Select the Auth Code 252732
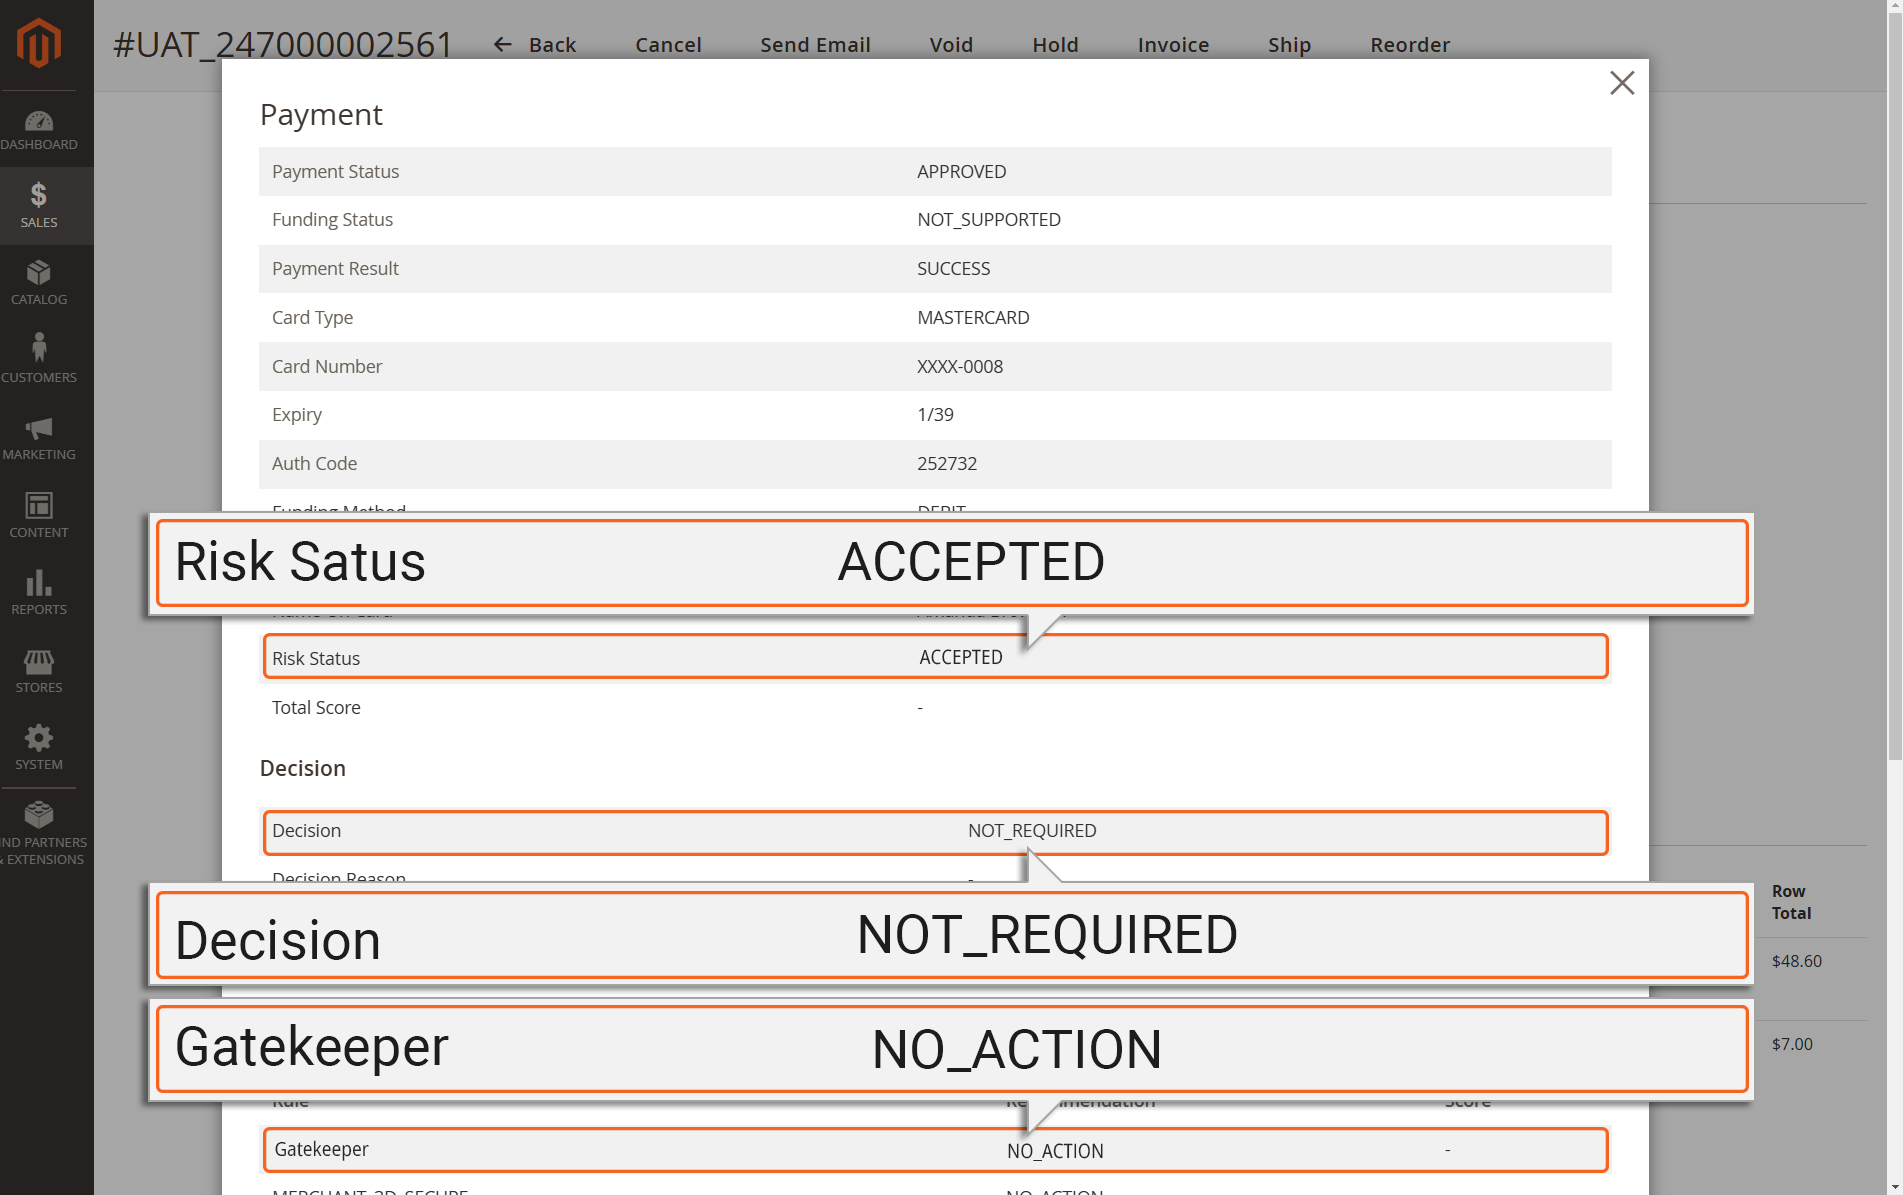1903x1195 pixels. (x=947, y=463)
